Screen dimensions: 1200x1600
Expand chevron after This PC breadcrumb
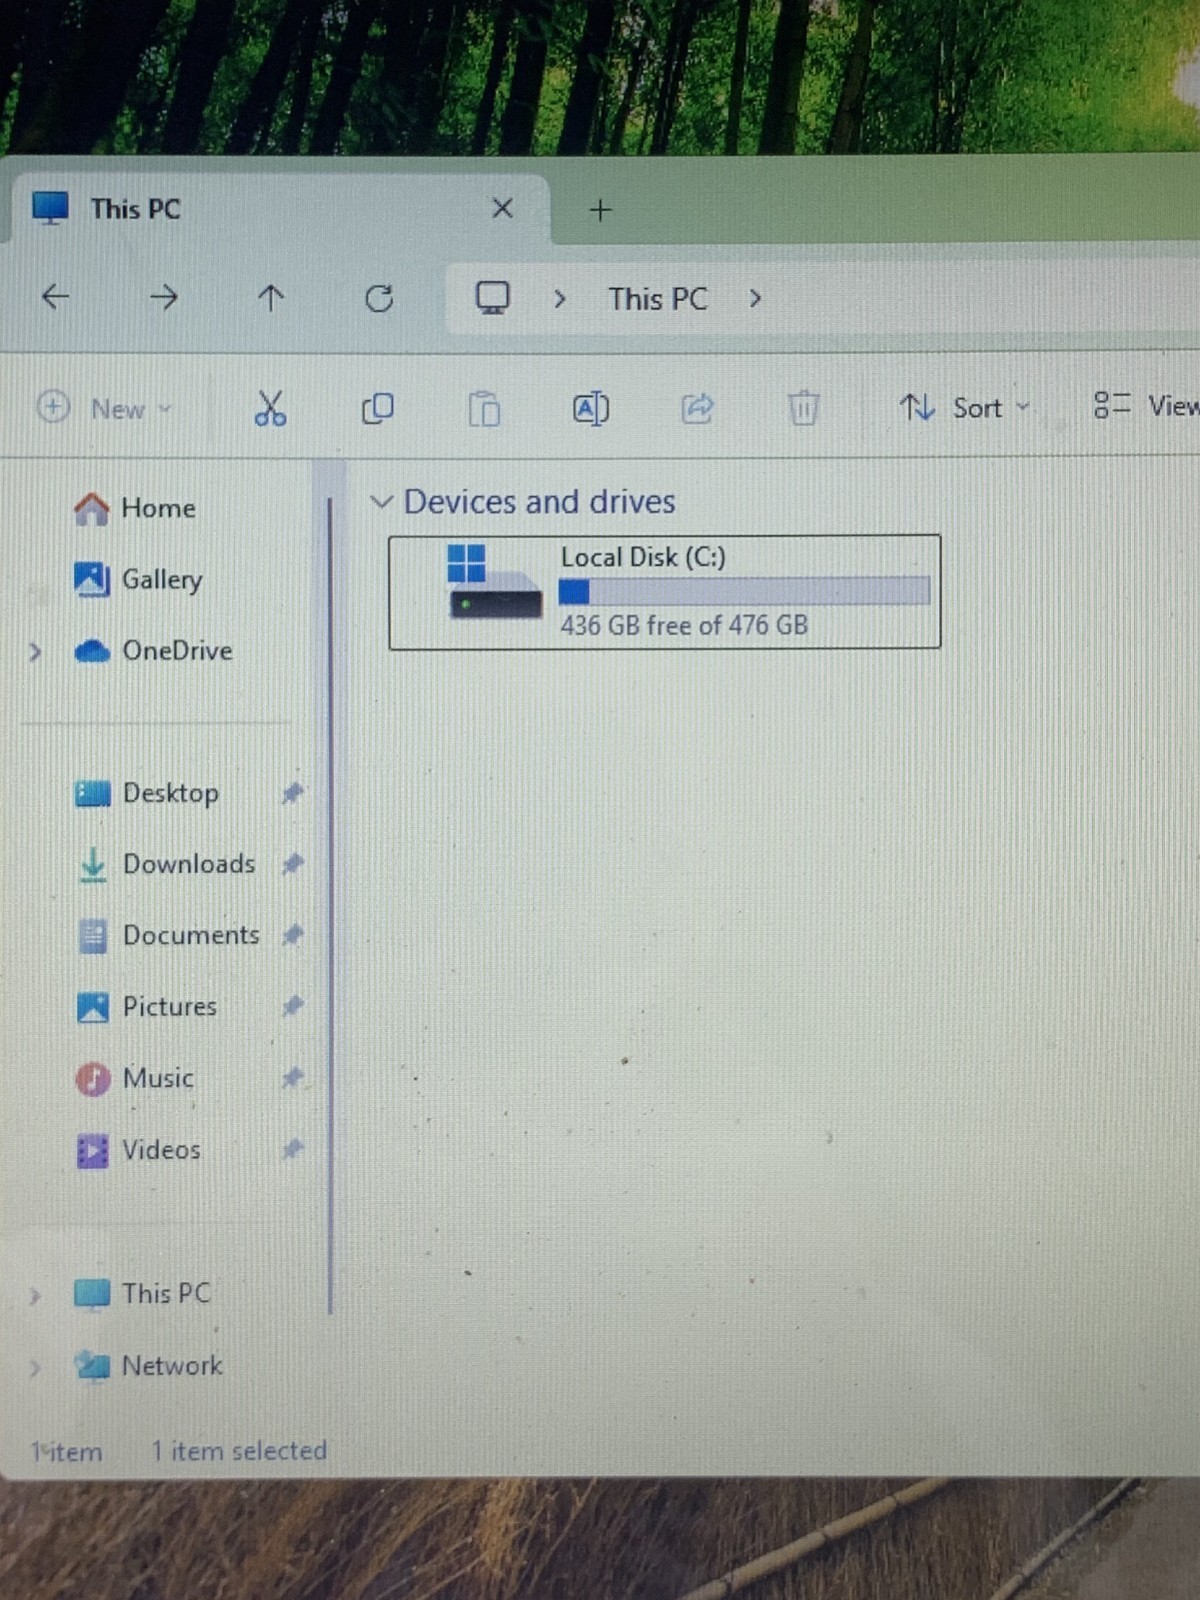[755, 298]
